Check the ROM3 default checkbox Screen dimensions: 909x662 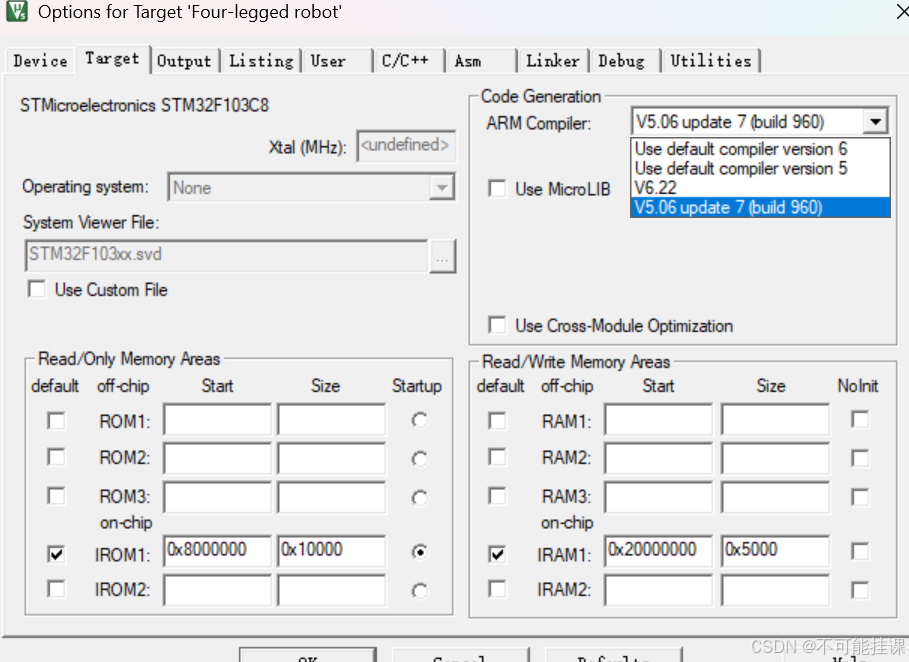56,496
